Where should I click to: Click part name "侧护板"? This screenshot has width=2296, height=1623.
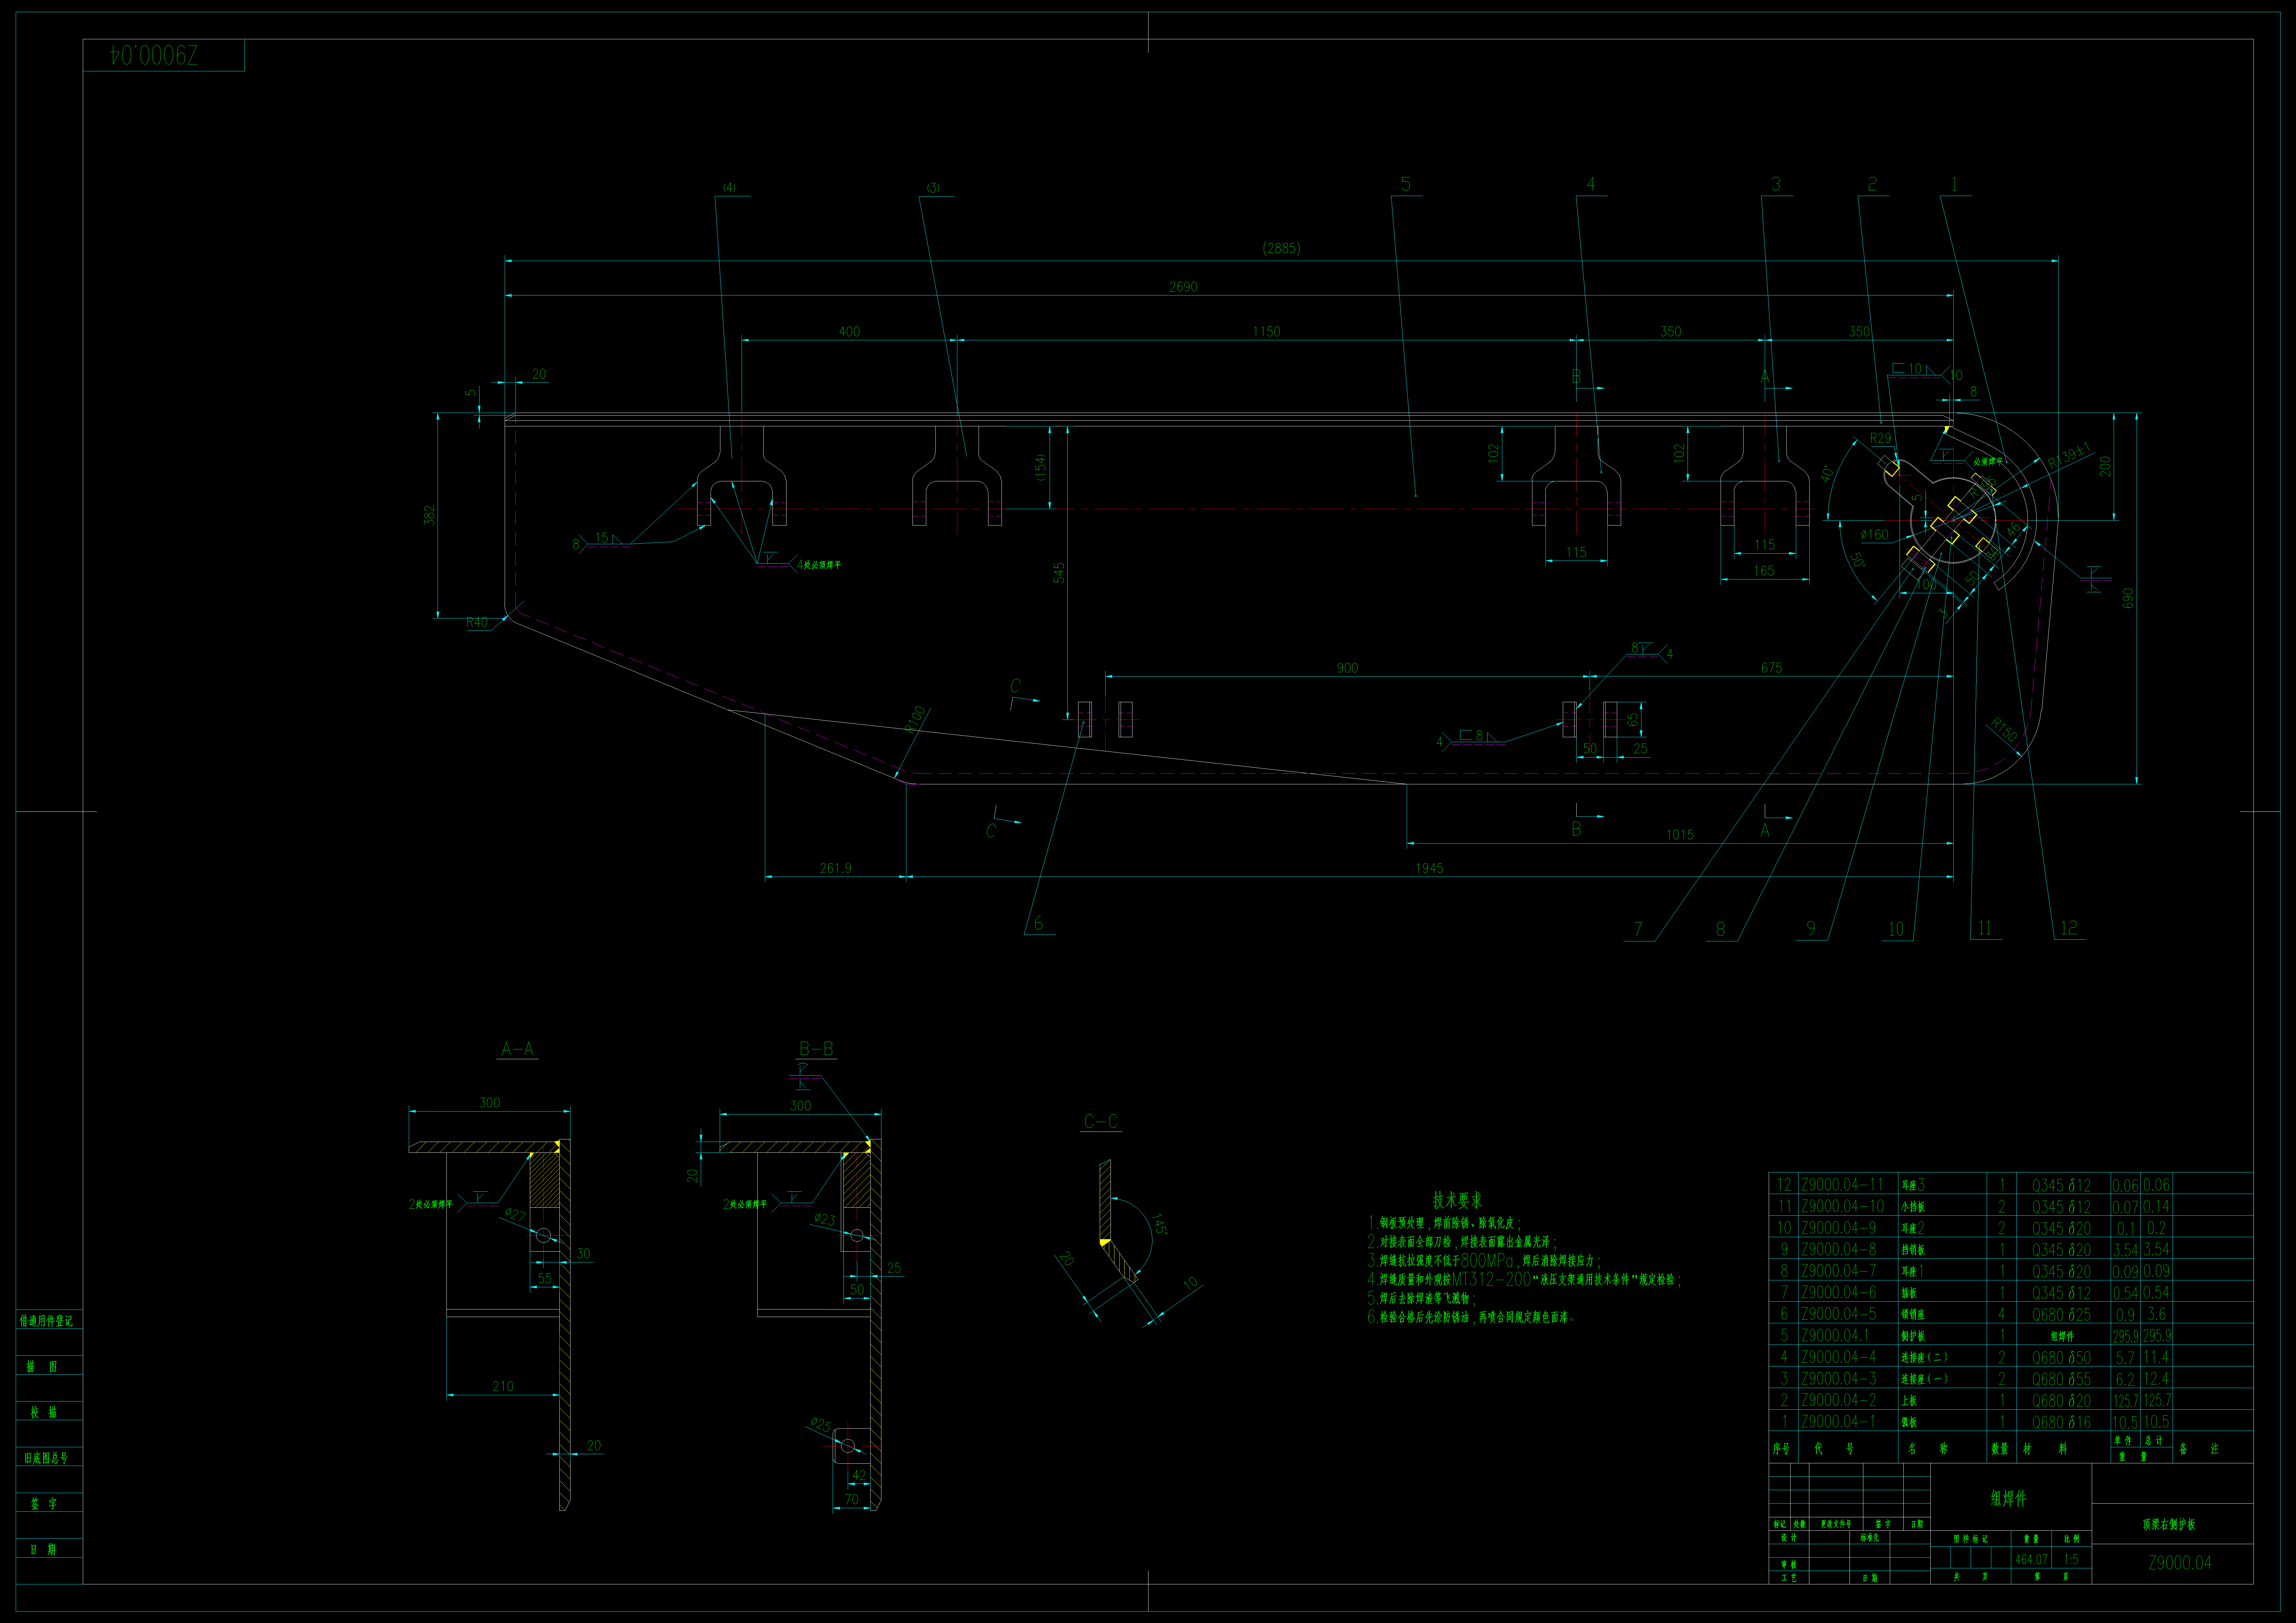1913,1336
